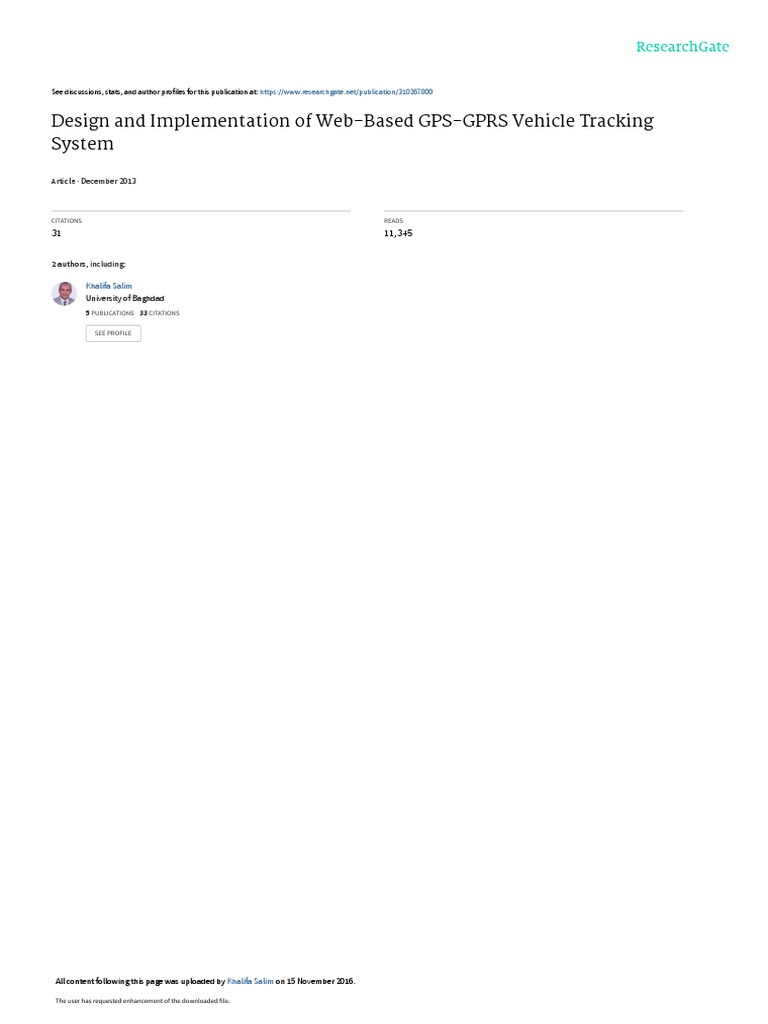Screen dimensions: 768x1024
Task: Click the CITATIONS label above 31
Action: click(67, 221)
